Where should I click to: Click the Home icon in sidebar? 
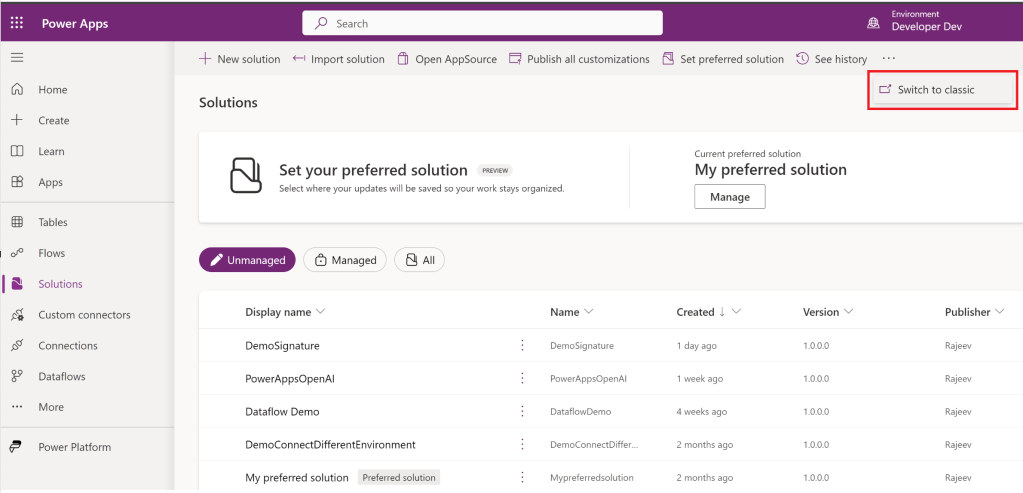coord(17,89)
